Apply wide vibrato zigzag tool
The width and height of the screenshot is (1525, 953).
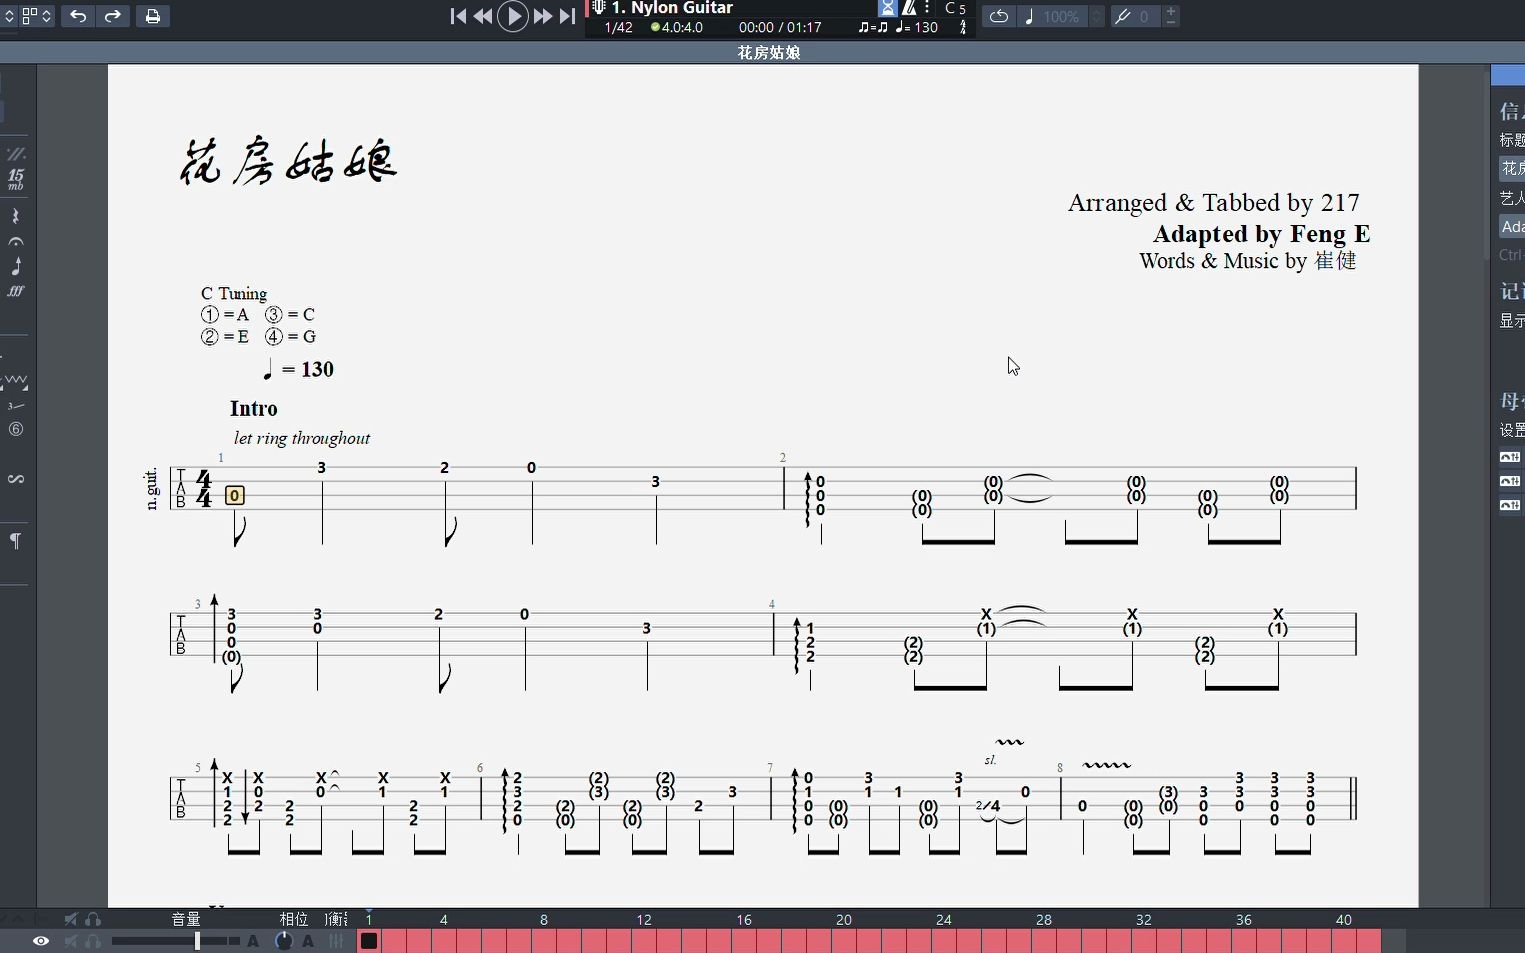(x=15, y=381)
